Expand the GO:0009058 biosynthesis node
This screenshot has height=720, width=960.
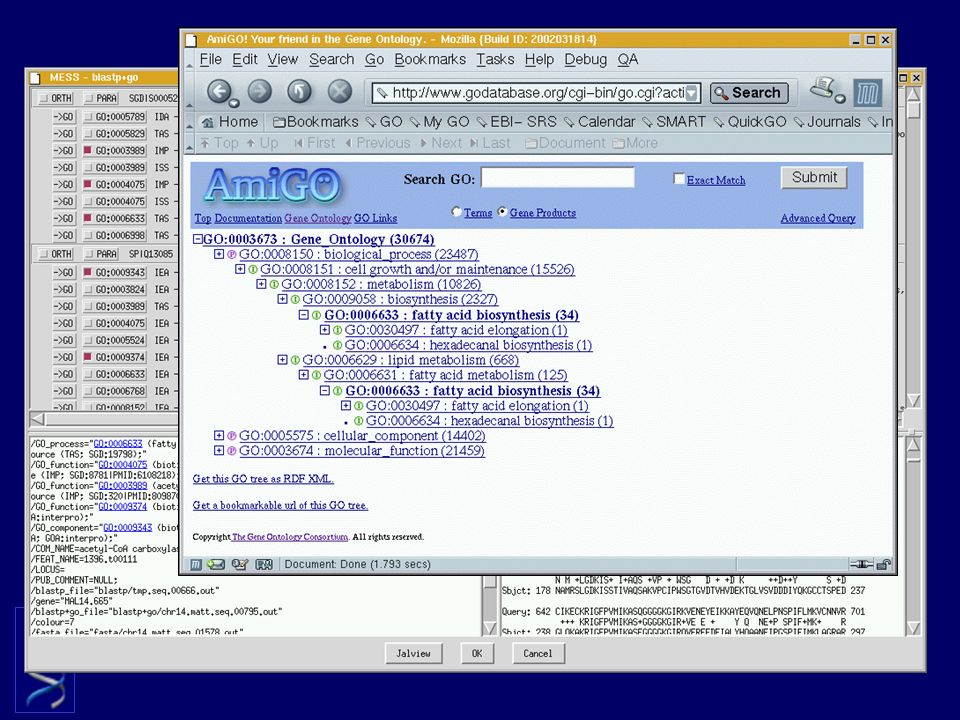282,299
